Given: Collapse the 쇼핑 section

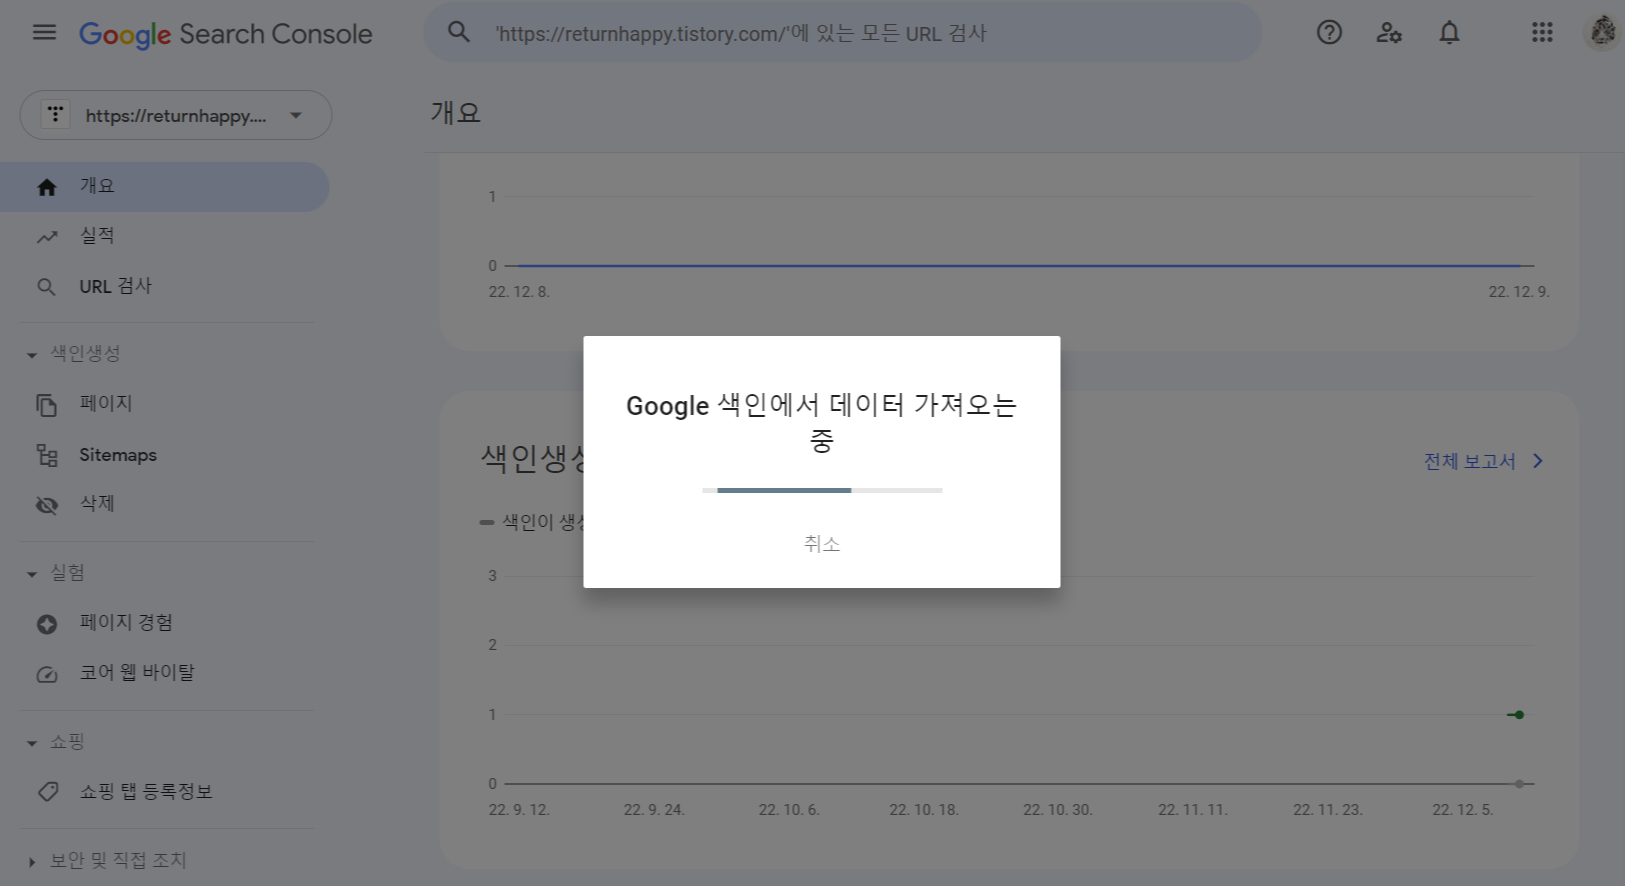Looking at the screenshot, I should point(32,743).
